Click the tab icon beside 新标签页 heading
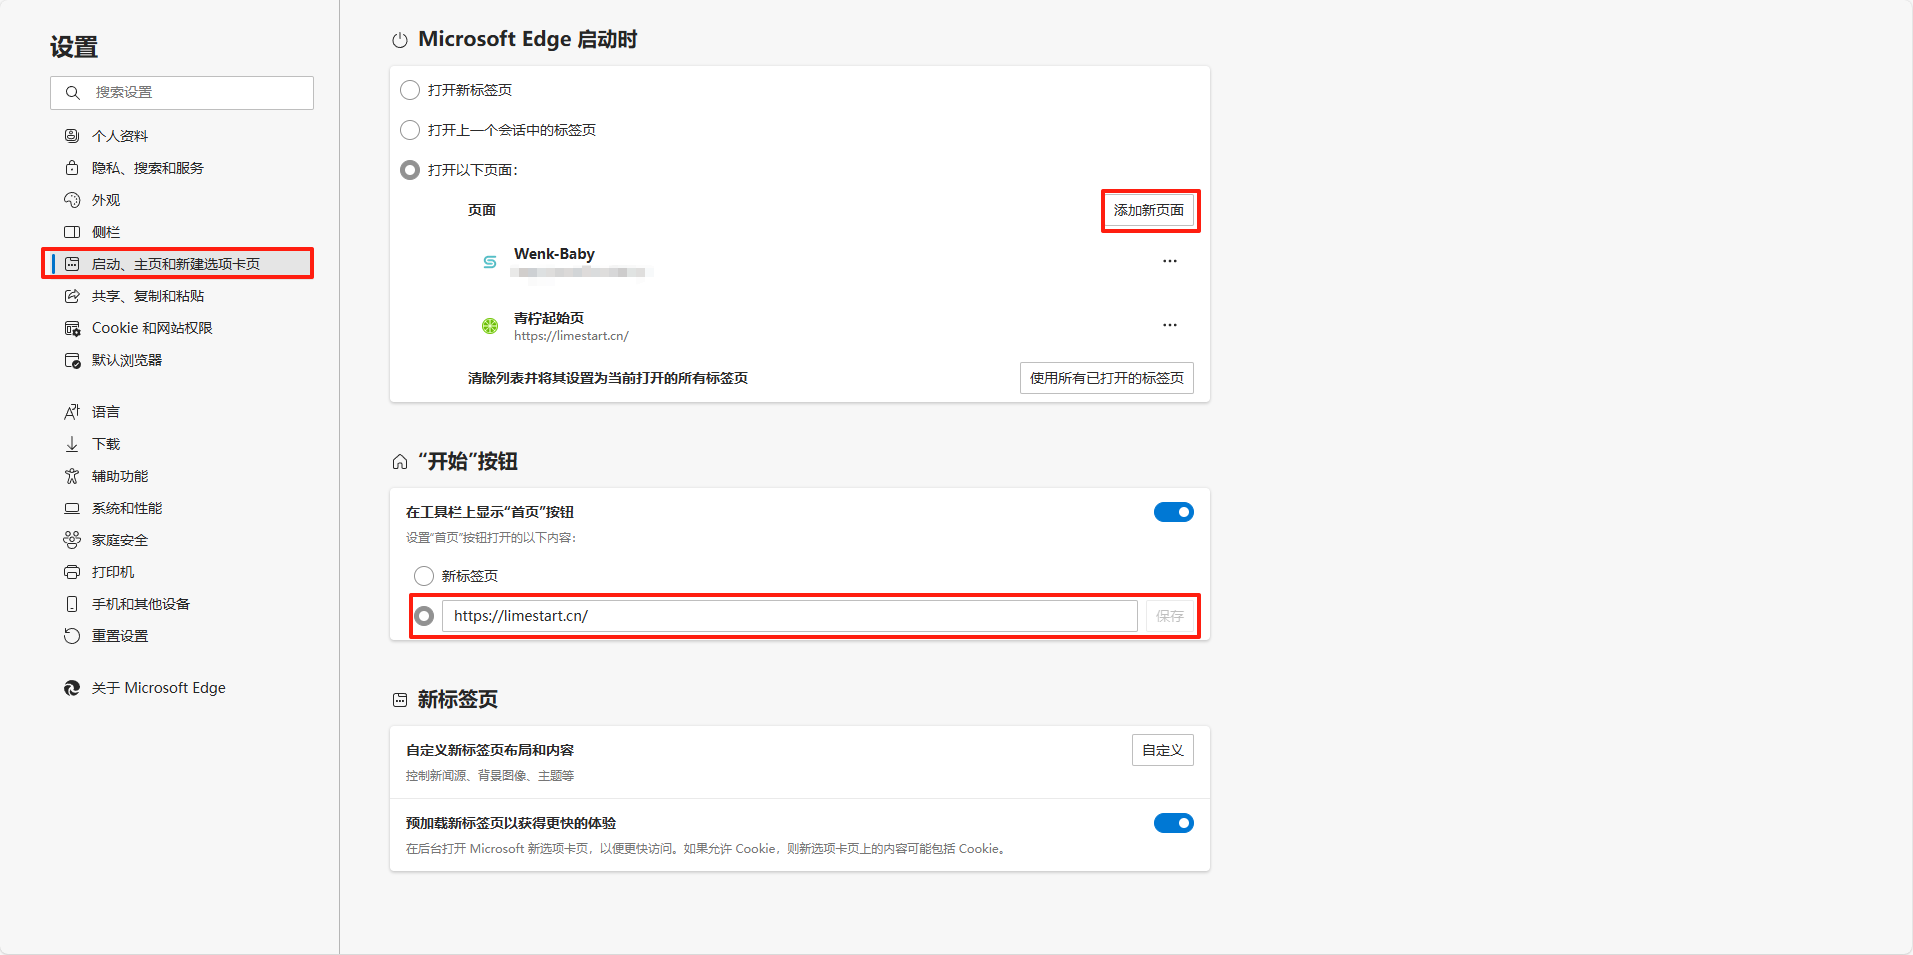 pos(400,700)
